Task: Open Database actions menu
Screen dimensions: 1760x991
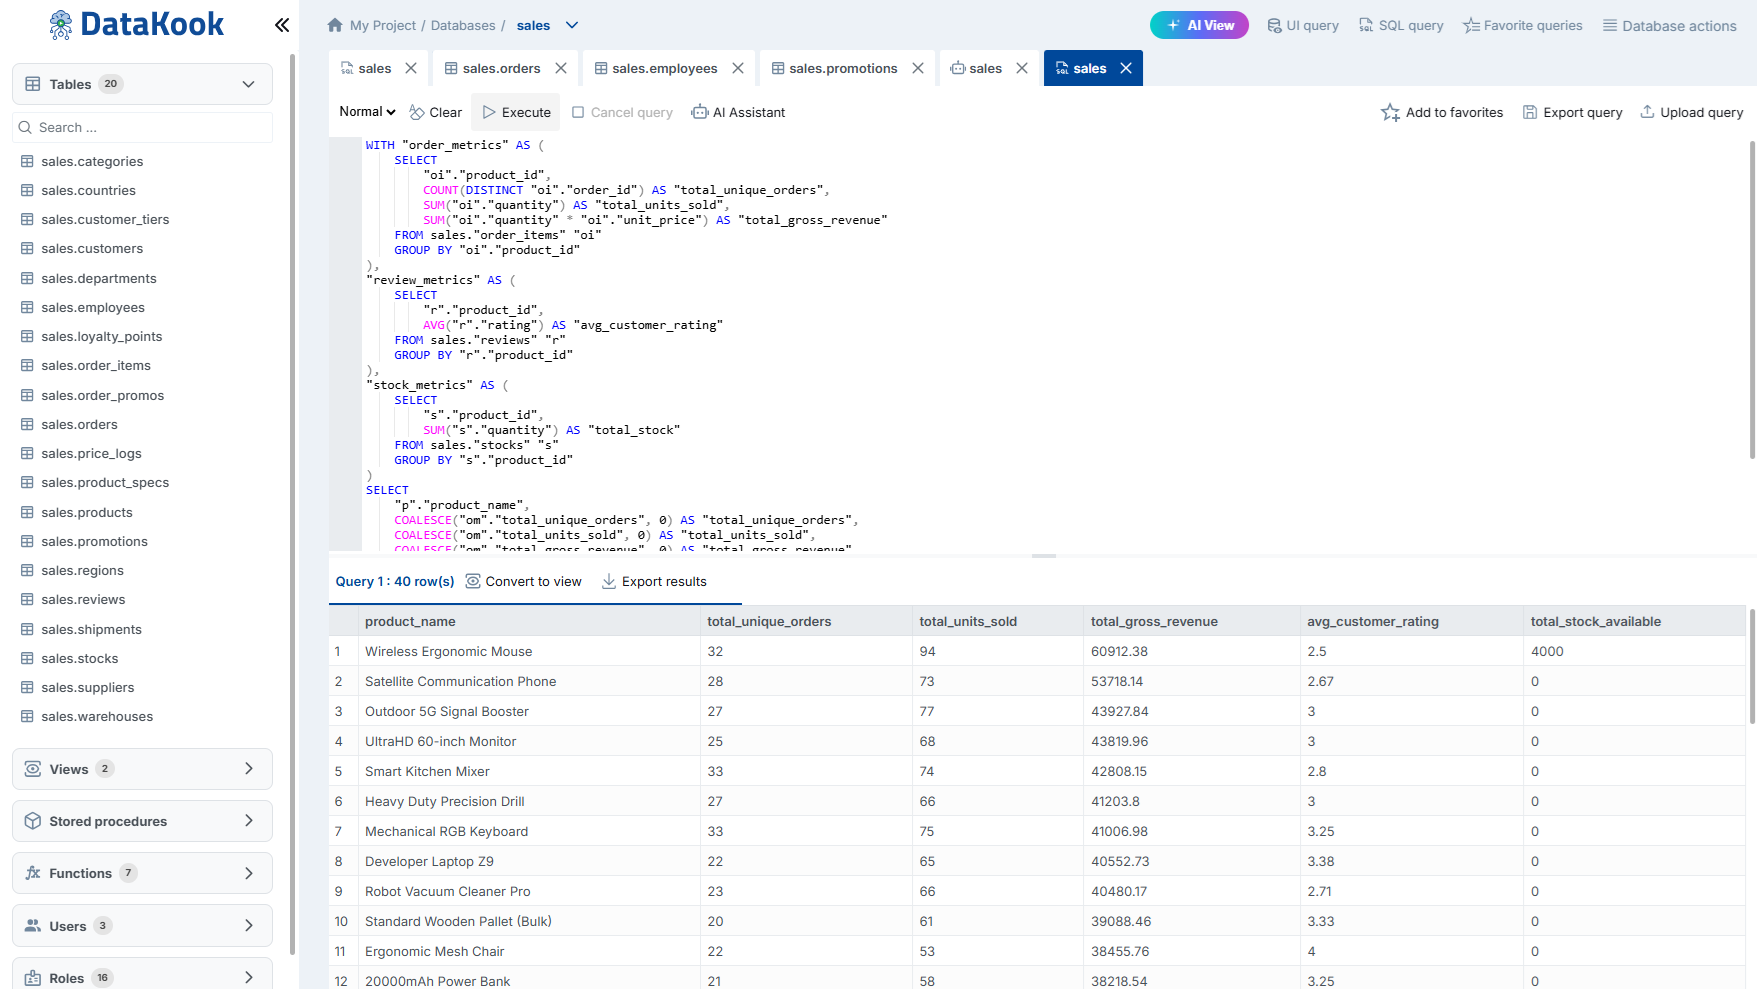Action: click(1669, 25)
